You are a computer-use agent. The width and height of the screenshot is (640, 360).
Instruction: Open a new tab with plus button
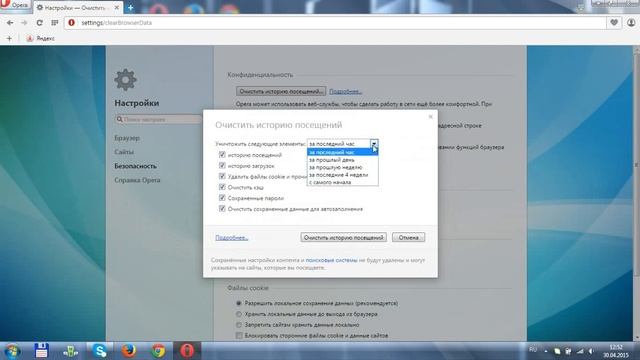(x=131, y=7)
